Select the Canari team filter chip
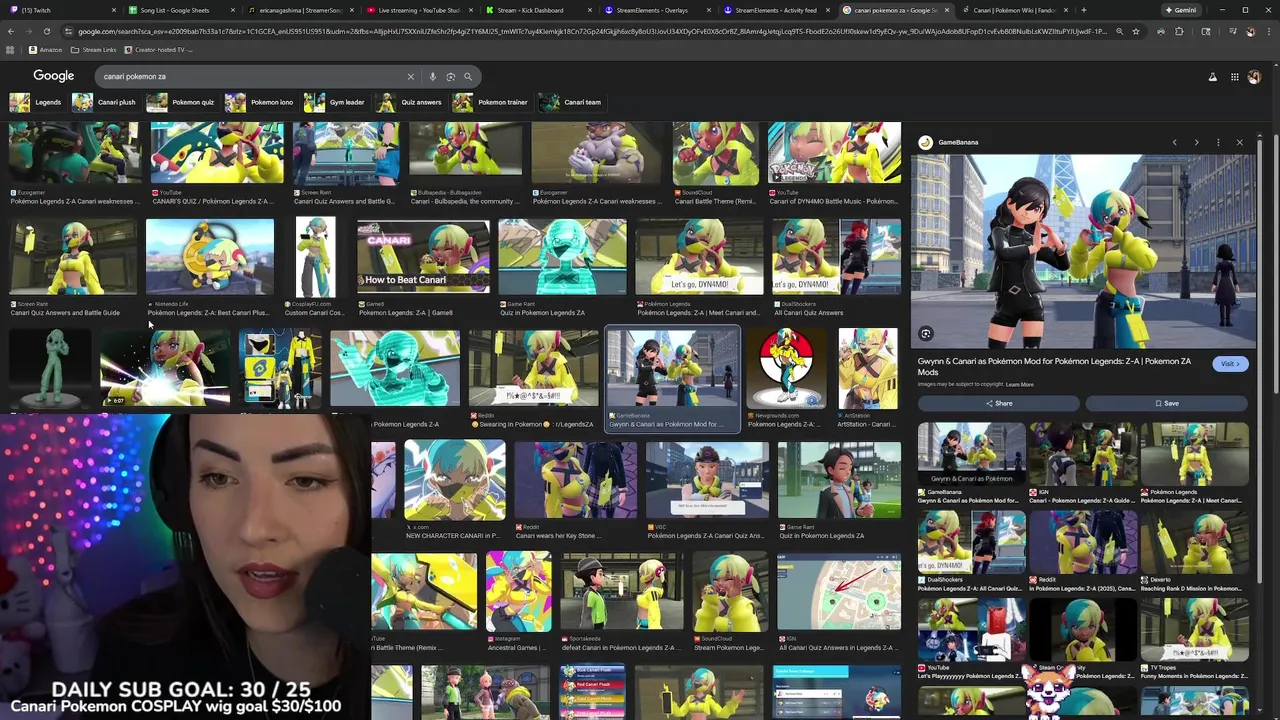The width and height of the screenshot is (1280, 720). coord(571,102)
